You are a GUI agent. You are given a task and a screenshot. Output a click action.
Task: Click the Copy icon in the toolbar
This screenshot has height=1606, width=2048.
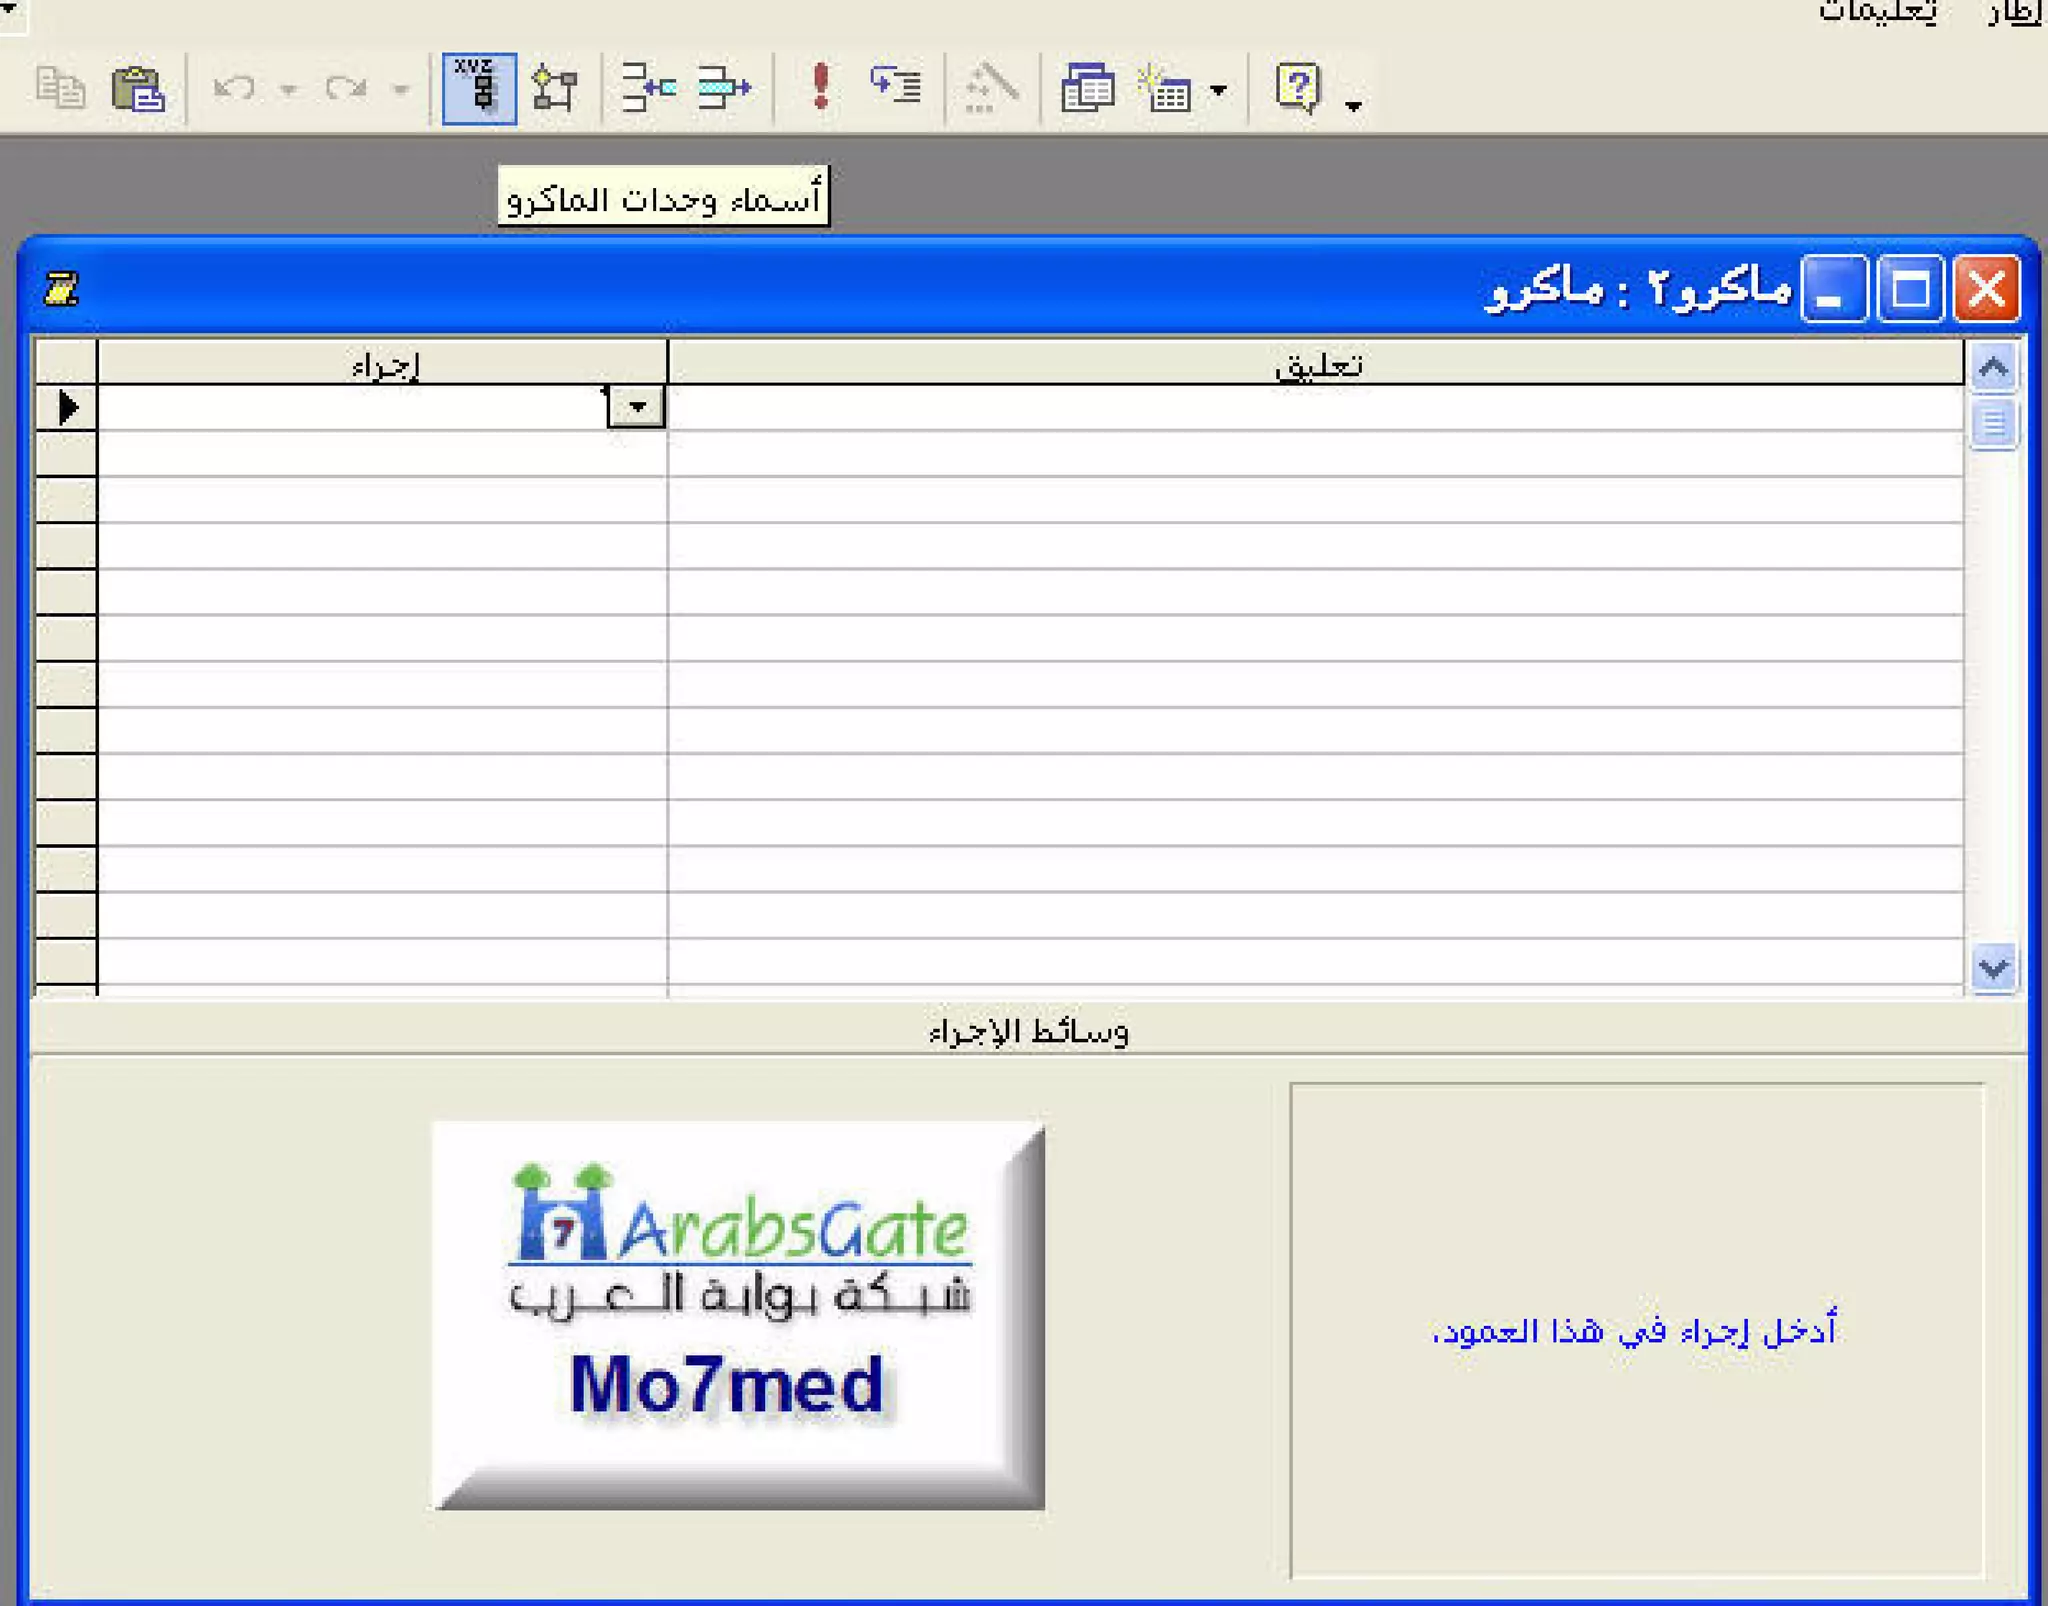pyautogui.click(x=60, y=88)
